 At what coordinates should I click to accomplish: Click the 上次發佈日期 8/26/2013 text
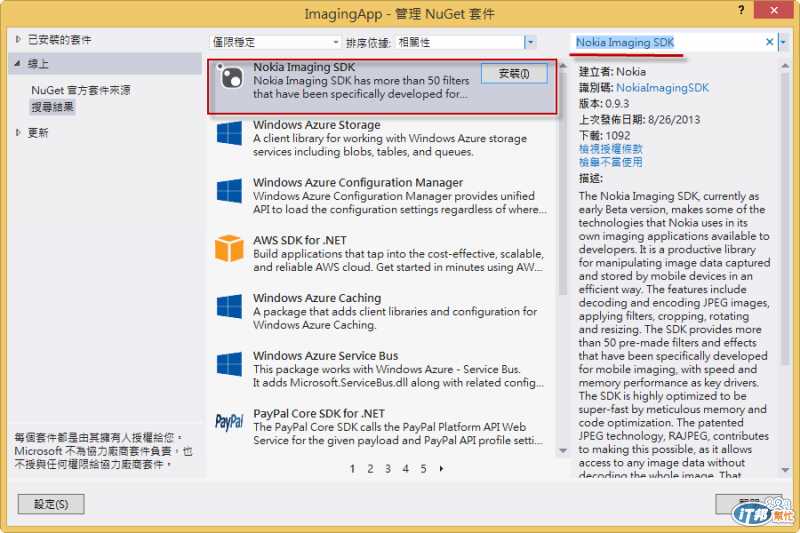click(639, 120)
